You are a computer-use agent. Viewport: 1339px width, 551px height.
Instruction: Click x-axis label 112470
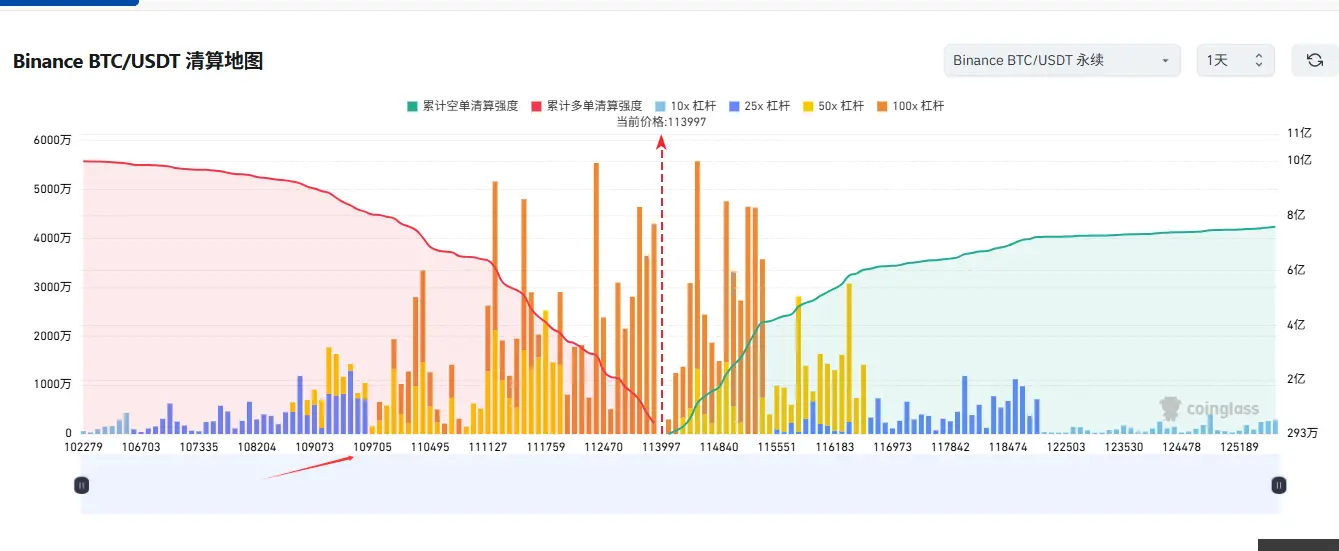(x=604, y=447)
